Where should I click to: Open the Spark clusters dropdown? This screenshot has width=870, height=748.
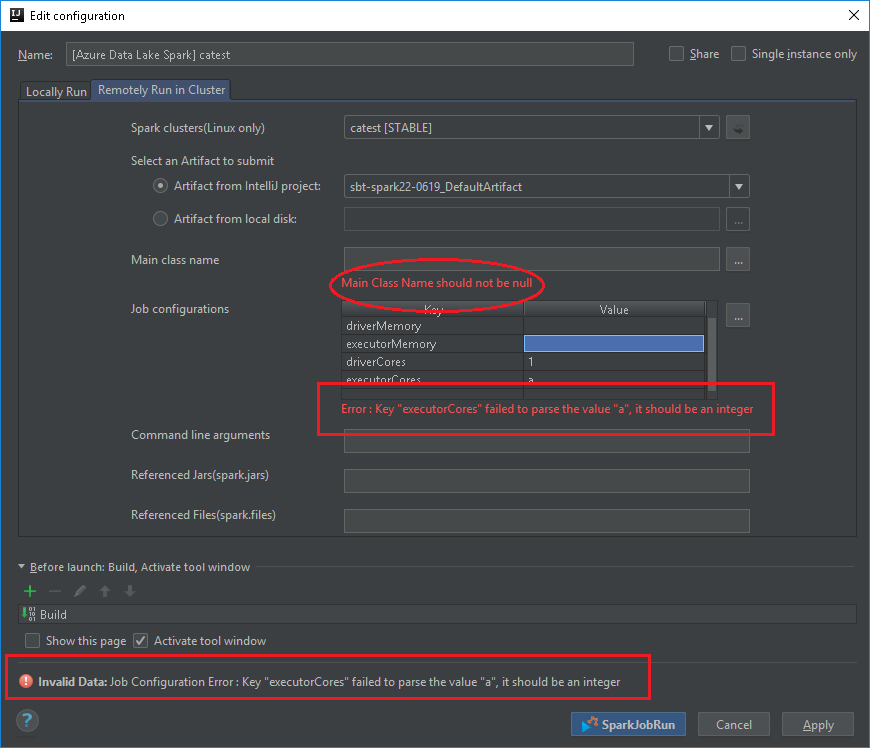tap(708, 127)
